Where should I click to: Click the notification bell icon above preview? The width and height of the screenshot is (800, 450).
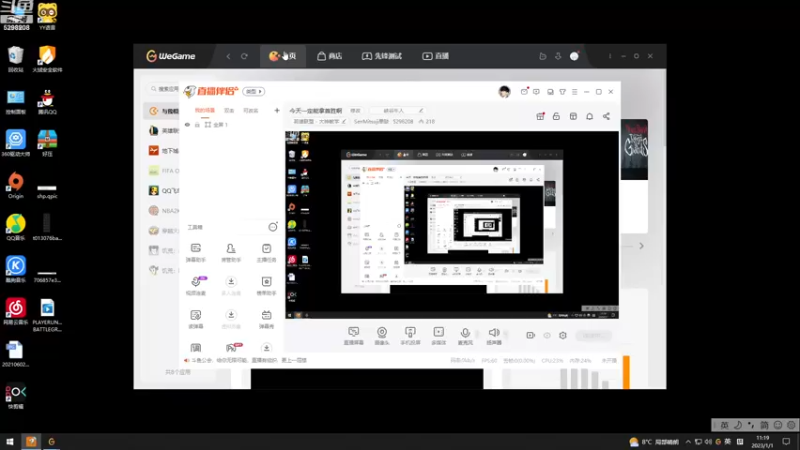click(589, 116)
